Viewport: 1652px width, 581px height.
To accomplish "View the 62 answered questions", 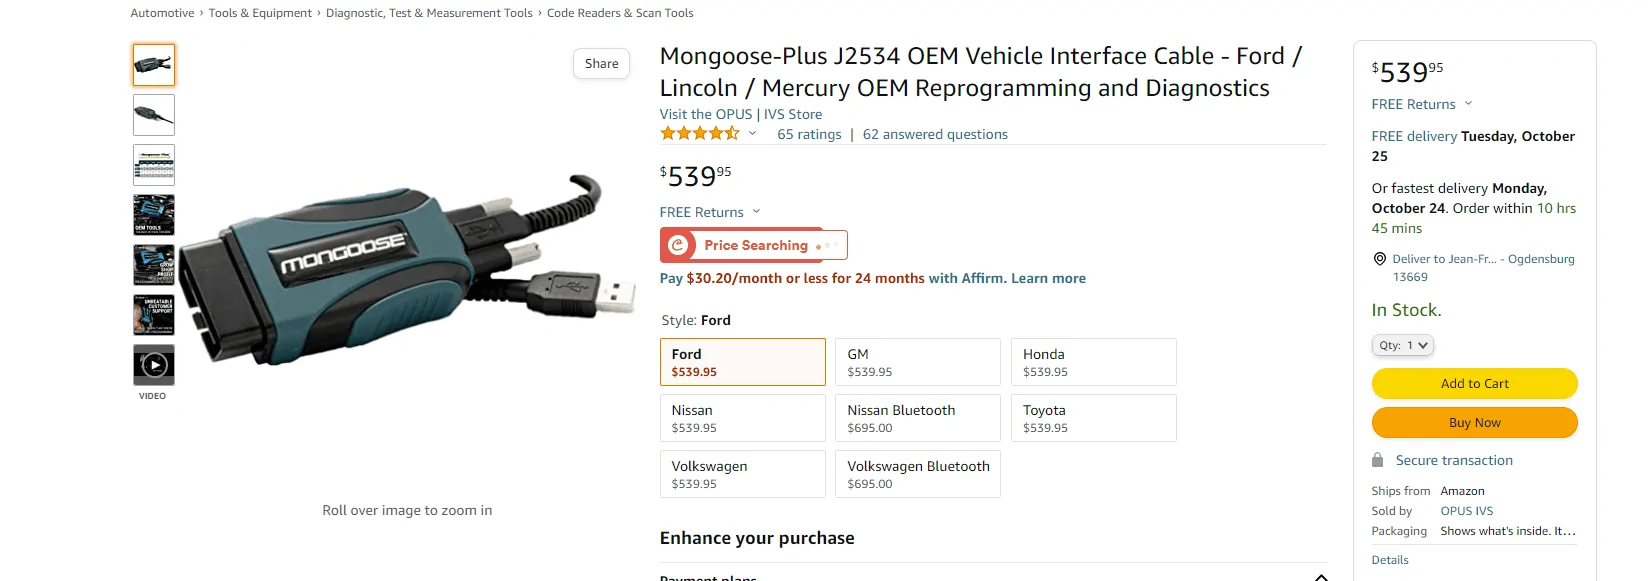I will [x=934, y=134].
